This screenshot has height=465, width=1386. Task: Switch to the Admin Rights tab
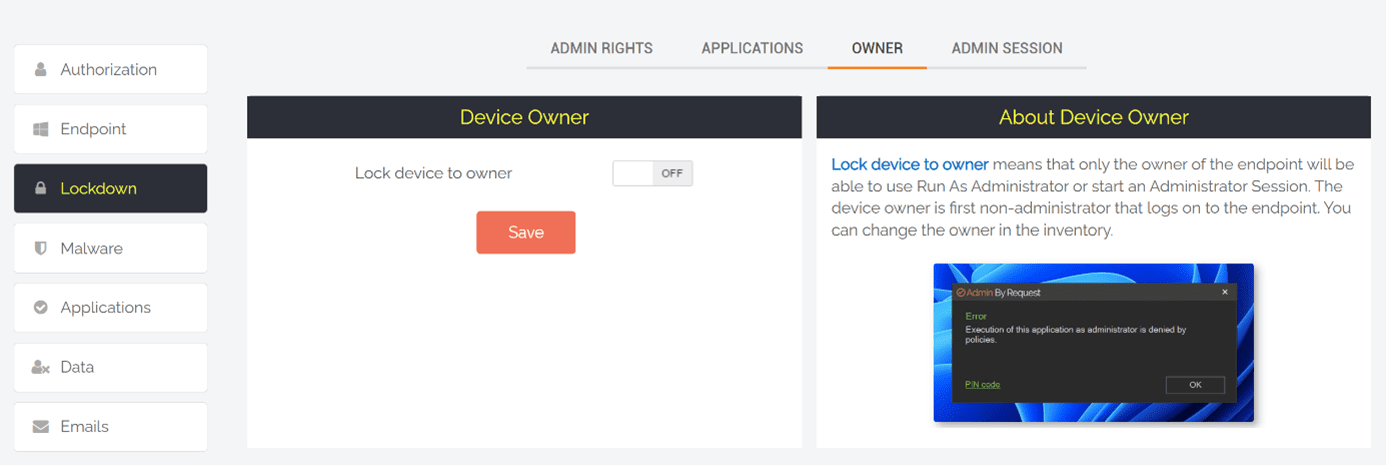click(601, 48)
